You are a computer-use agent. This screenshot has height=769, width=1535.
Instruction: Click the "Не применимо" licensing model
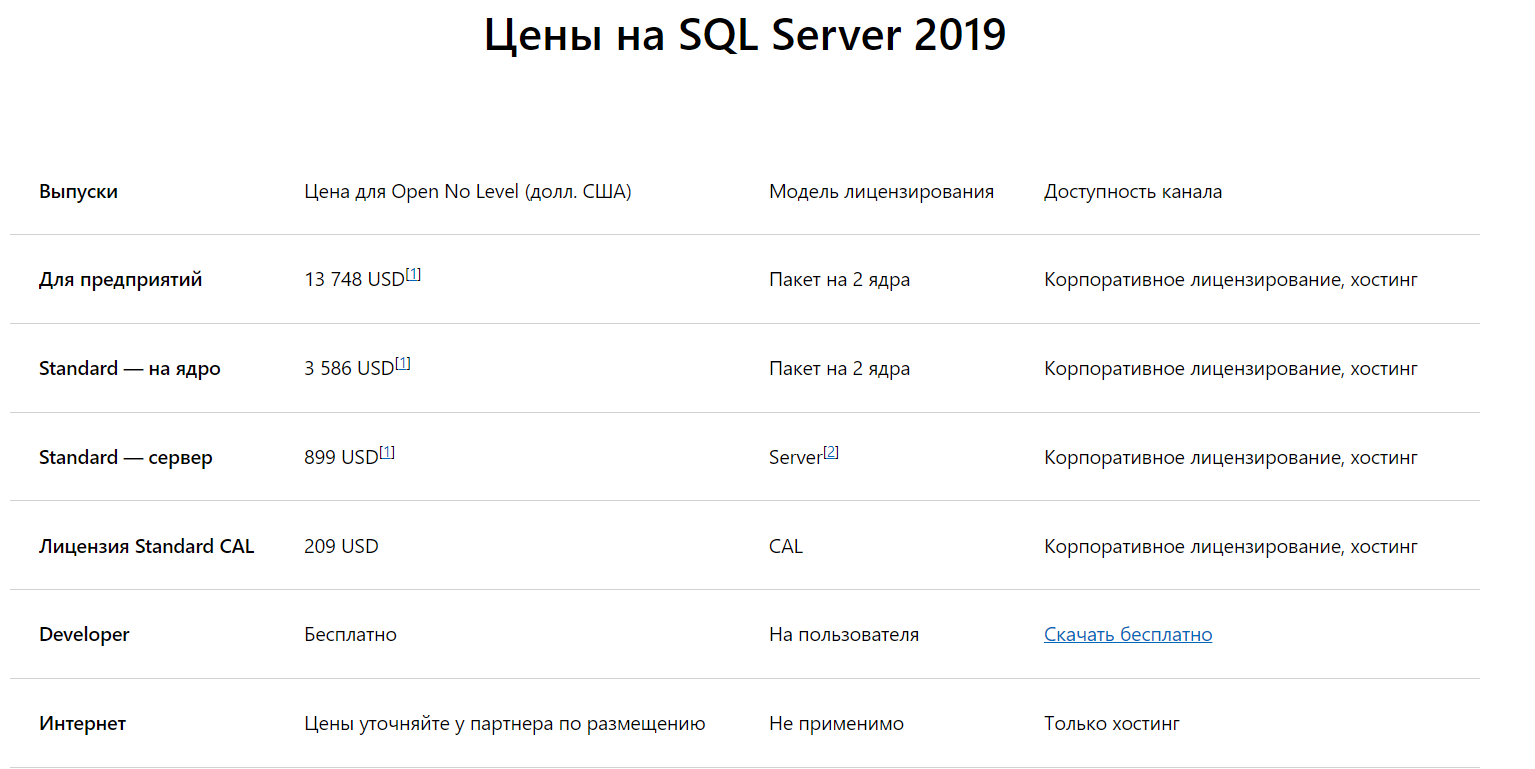pyautogui.click(x=836, y=724)
